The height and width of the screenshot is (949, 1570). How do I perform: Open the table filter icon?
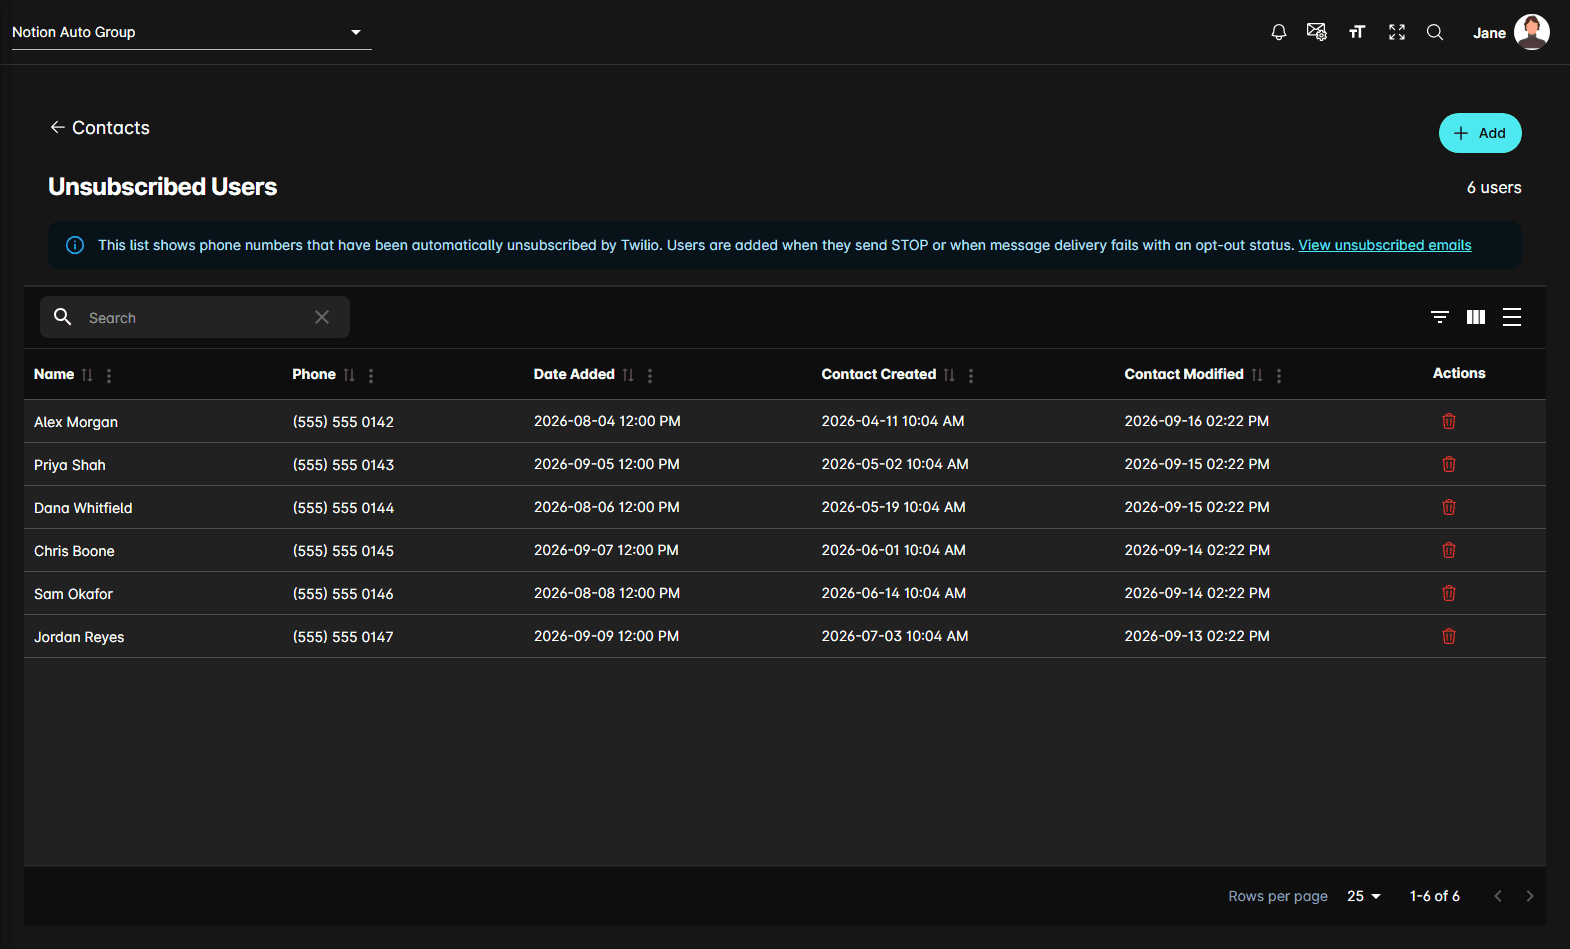pos(1440,317)
